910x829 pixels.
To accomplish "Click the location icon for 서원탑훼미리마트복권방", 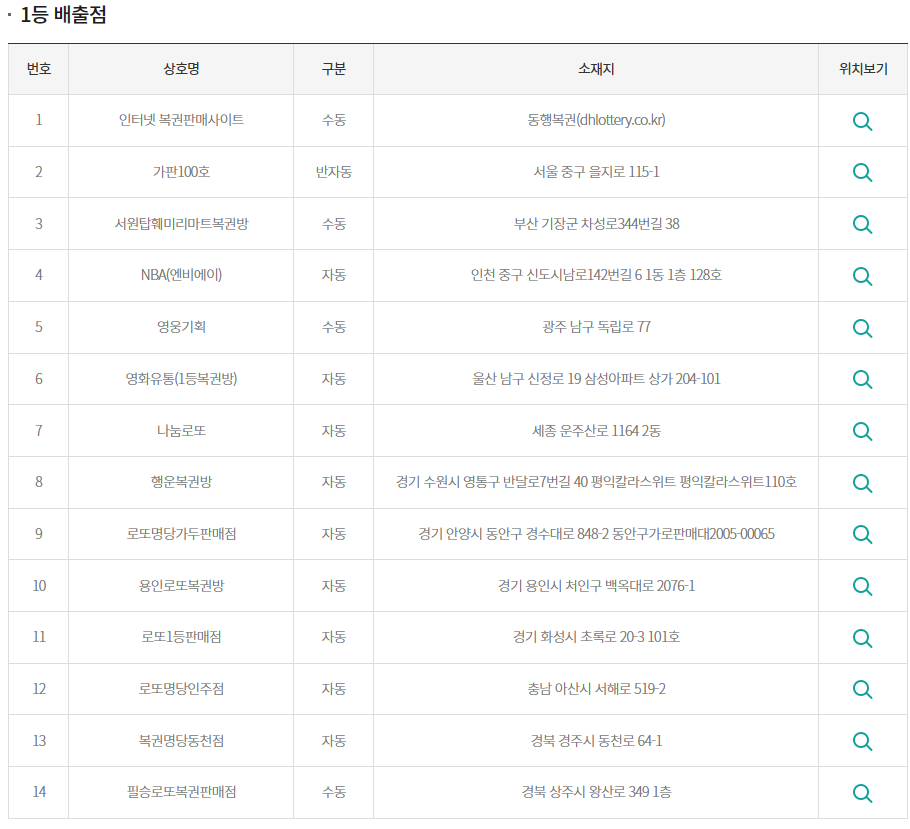I will [862, 224].
